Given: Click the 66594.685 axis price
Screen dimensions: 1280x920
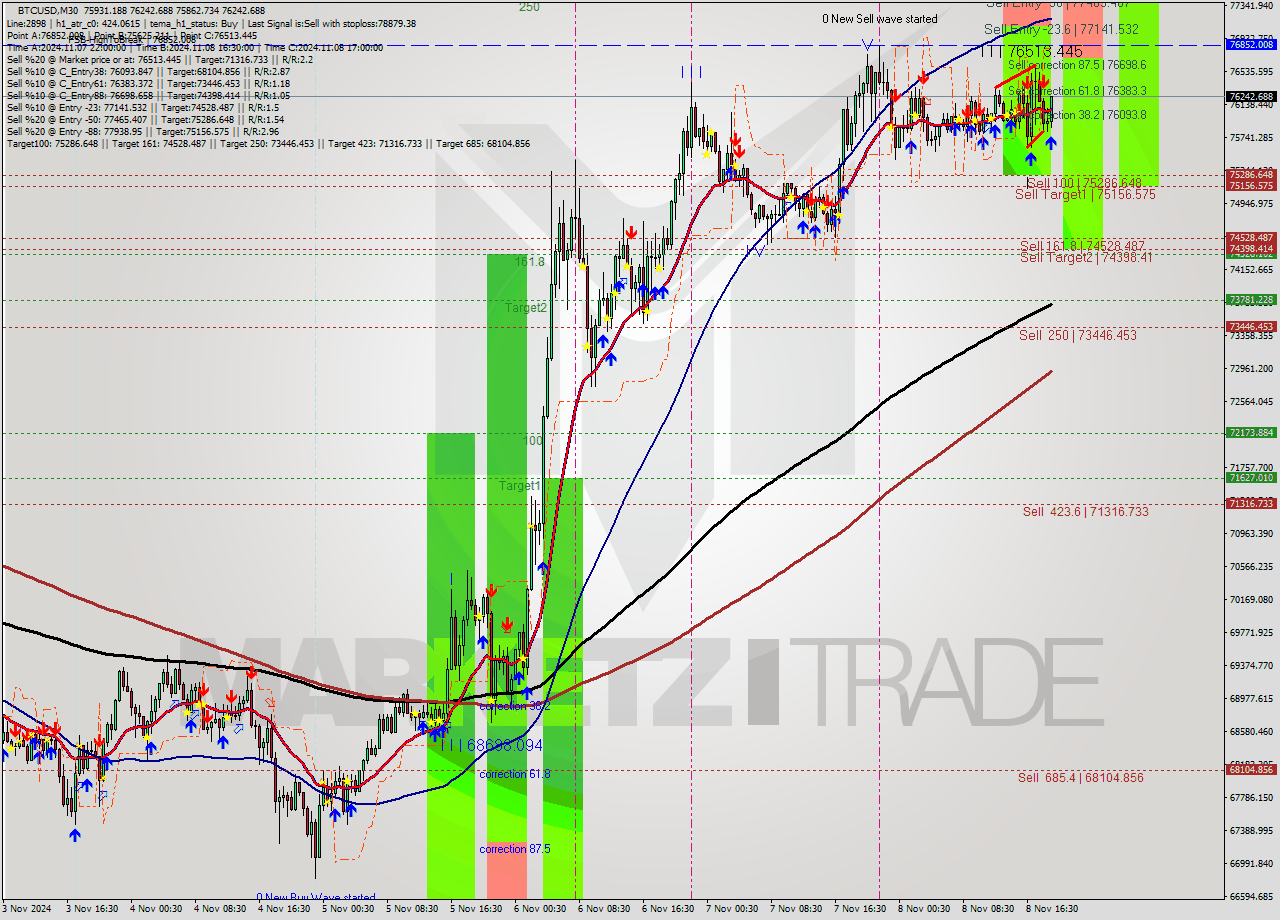Looking at the screenshot, I should point(1251,896).
